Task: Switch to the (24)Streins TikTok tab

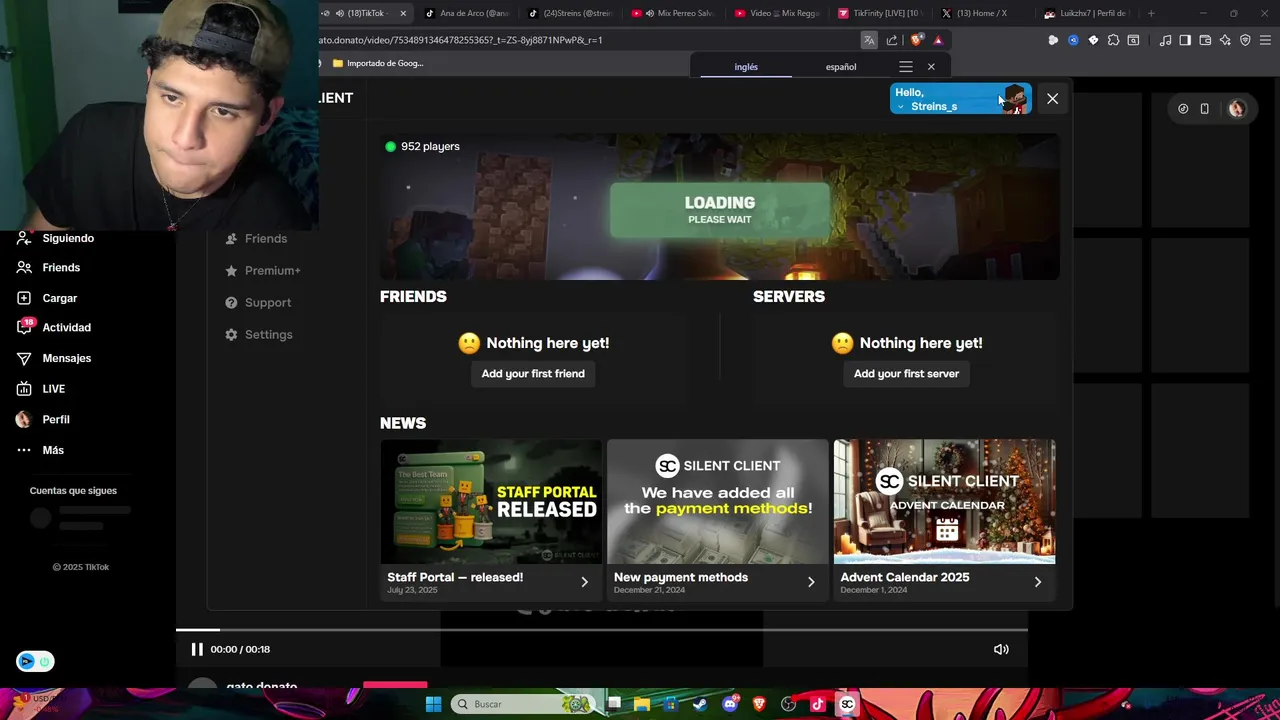Action: point(570,13)
